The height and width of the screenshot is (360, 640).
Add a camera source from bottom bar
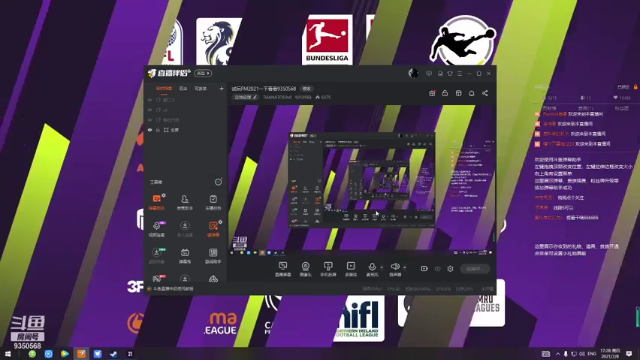(305, 269)
